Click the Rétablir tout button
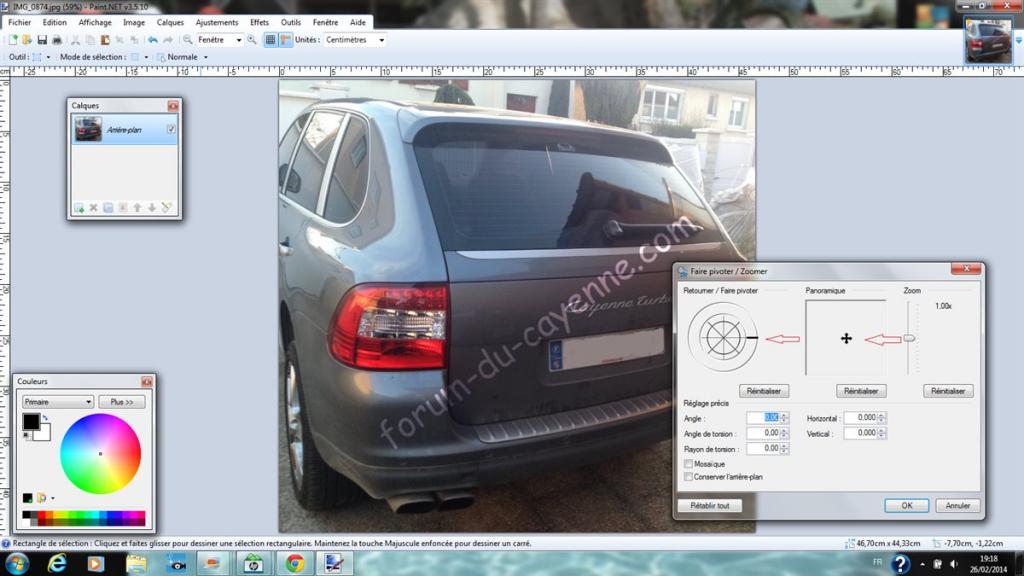1024x576 pixels. point(710,505)
